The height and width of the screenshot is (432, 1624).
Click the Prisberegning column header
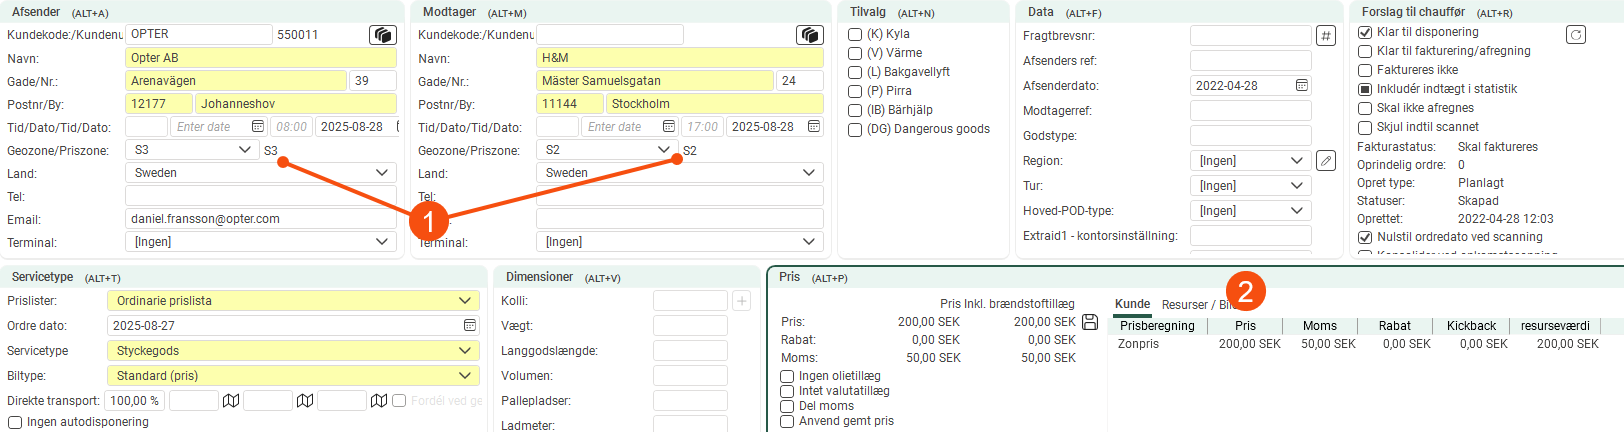click(1157, 326)
